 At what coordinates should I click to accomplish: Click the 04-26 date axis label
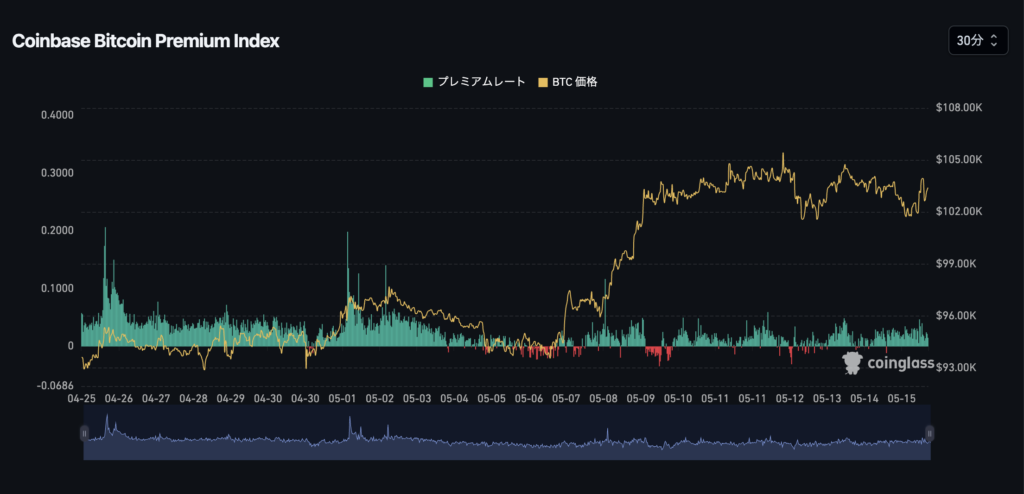[118, 398]
